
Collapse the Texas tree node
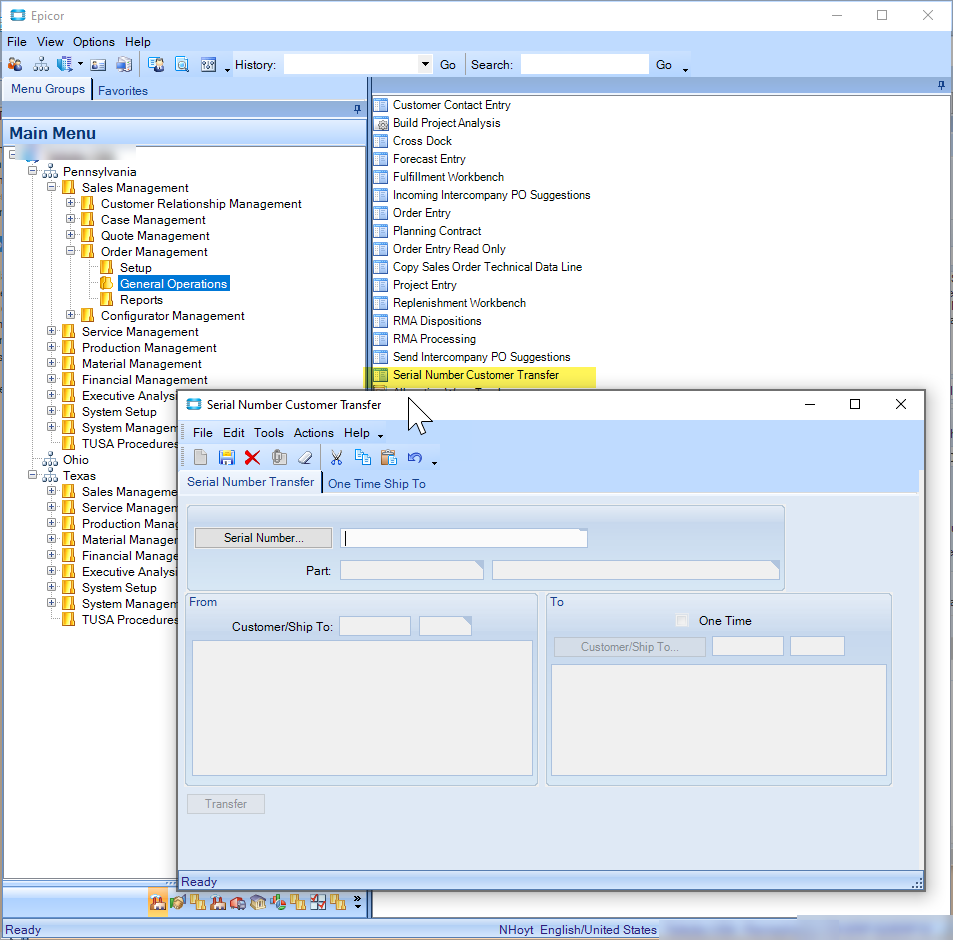click(x=32, y=475)
